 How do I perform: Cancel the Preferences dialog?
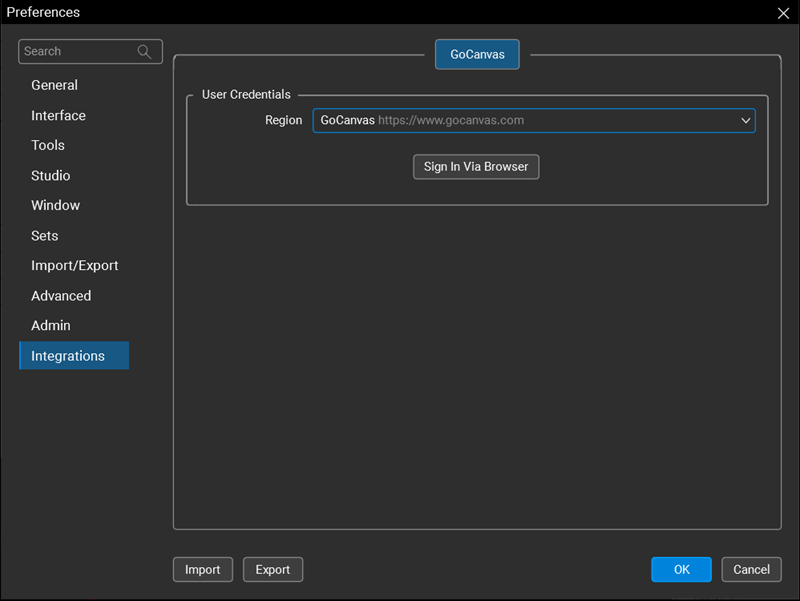click(751, 569)
